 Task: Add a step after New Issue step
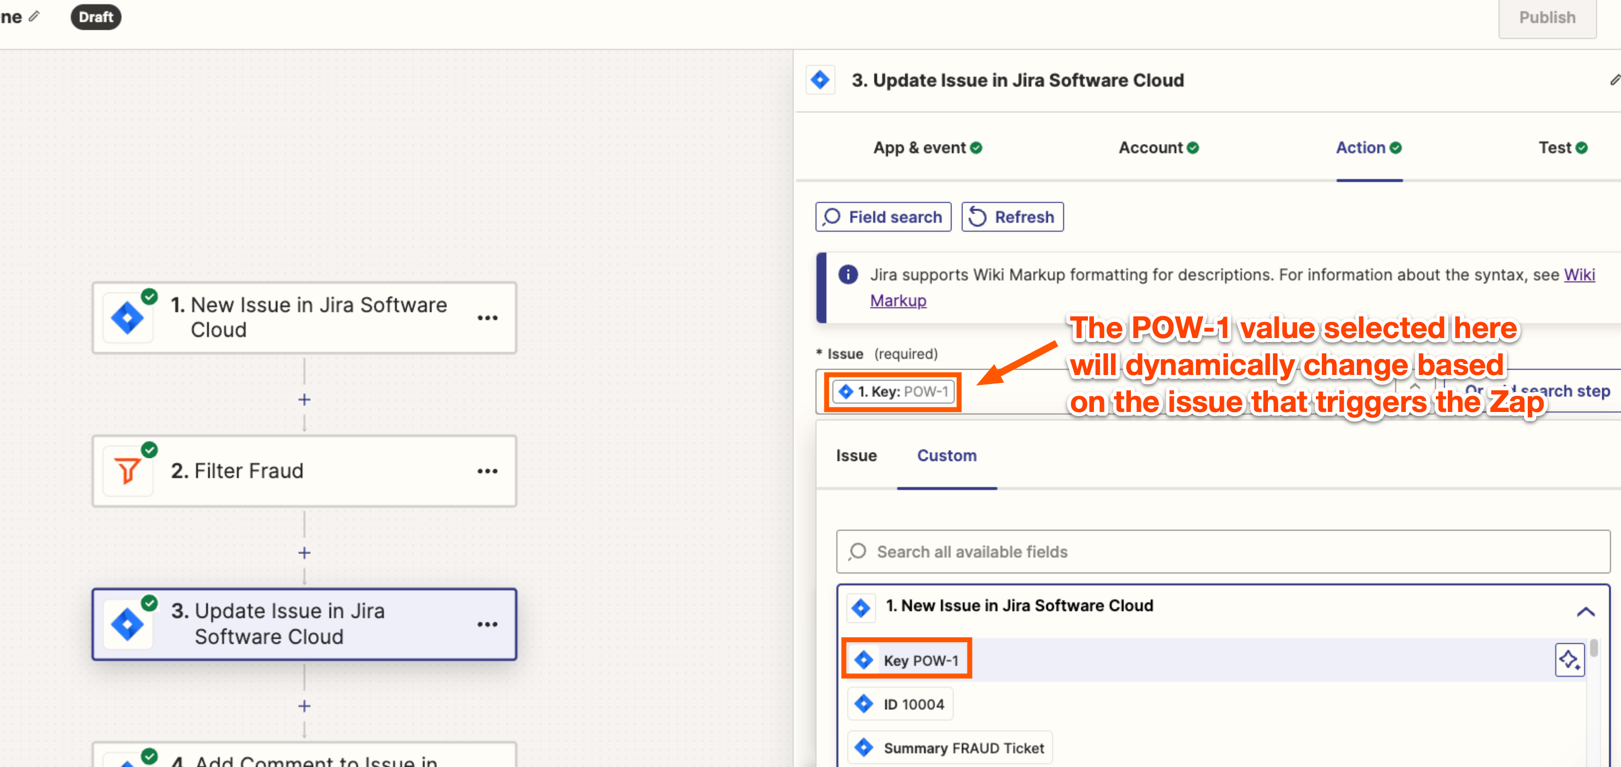304,399
